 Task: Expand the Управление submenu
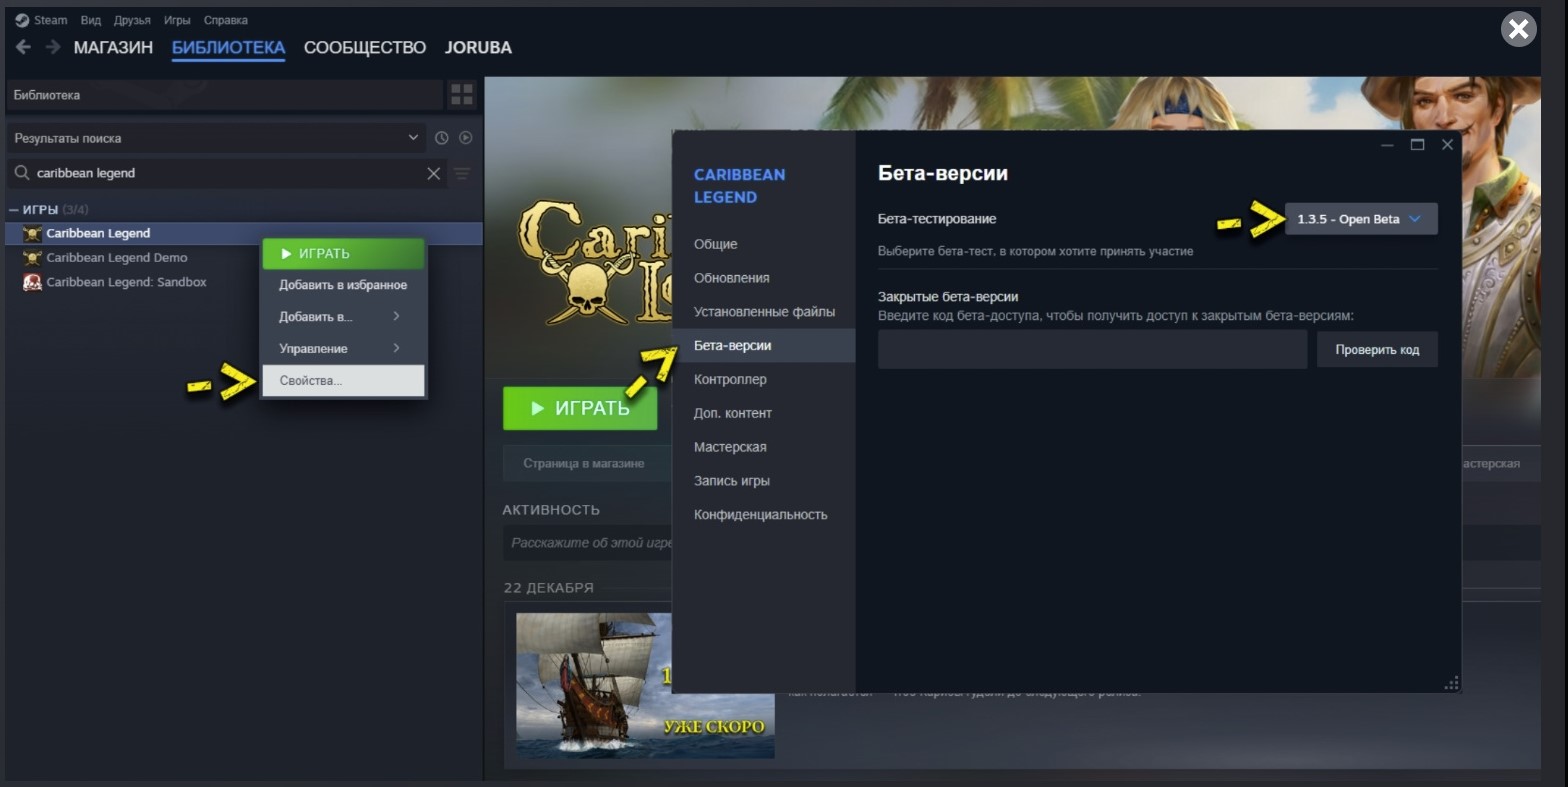pos(343,349)
